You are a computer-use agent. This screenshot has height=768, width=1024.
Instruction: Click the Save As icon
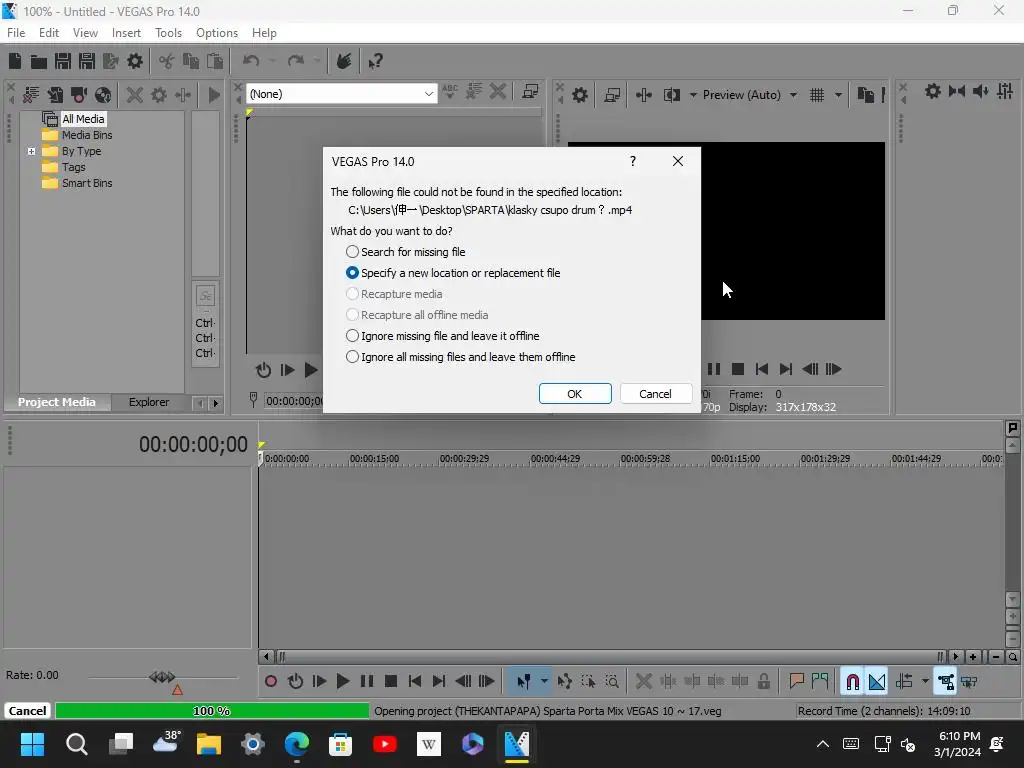[x=87, y=61]
